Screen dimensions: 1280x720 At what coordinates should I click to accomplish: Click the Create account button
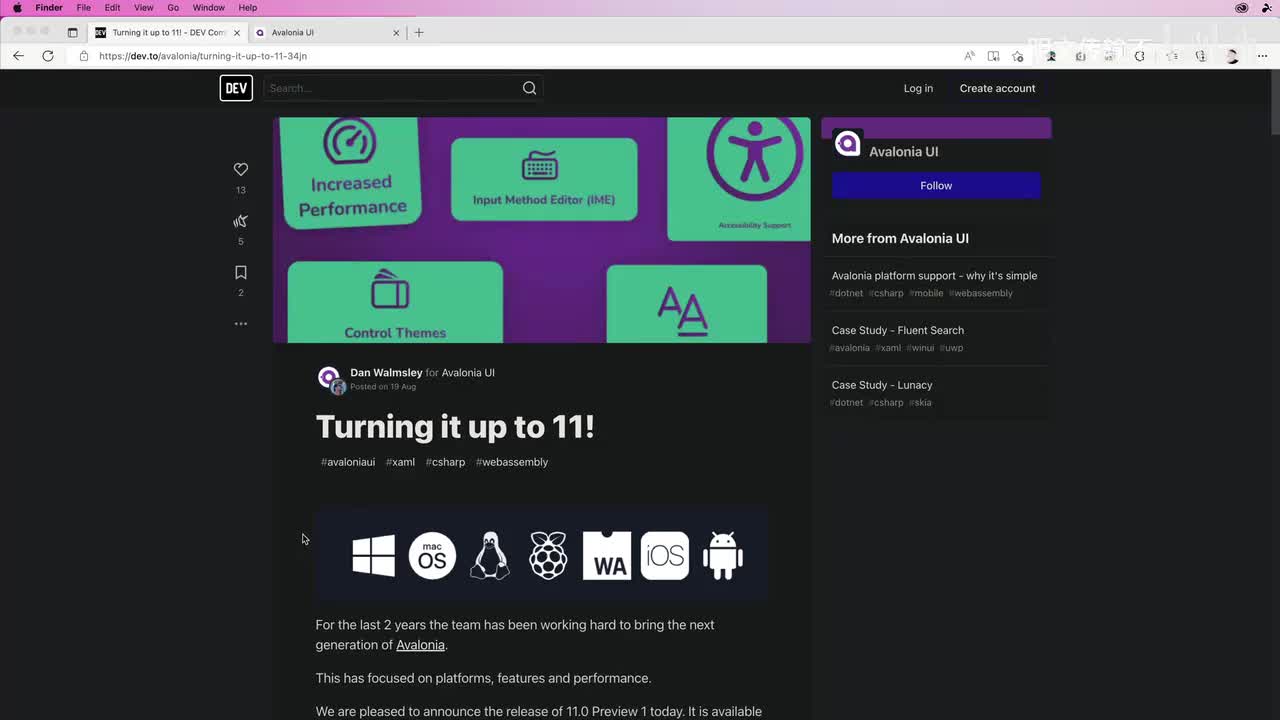[x=997, y=88]
